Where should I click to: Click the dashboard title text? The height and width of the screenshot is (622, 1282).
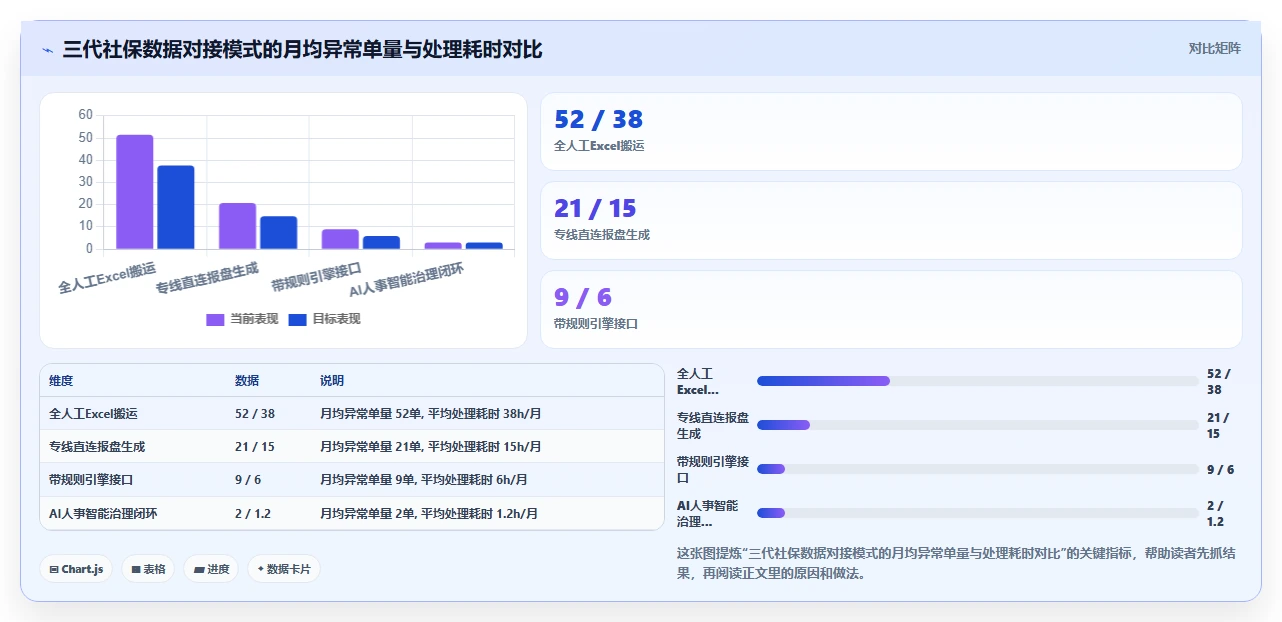coord(302,49)
